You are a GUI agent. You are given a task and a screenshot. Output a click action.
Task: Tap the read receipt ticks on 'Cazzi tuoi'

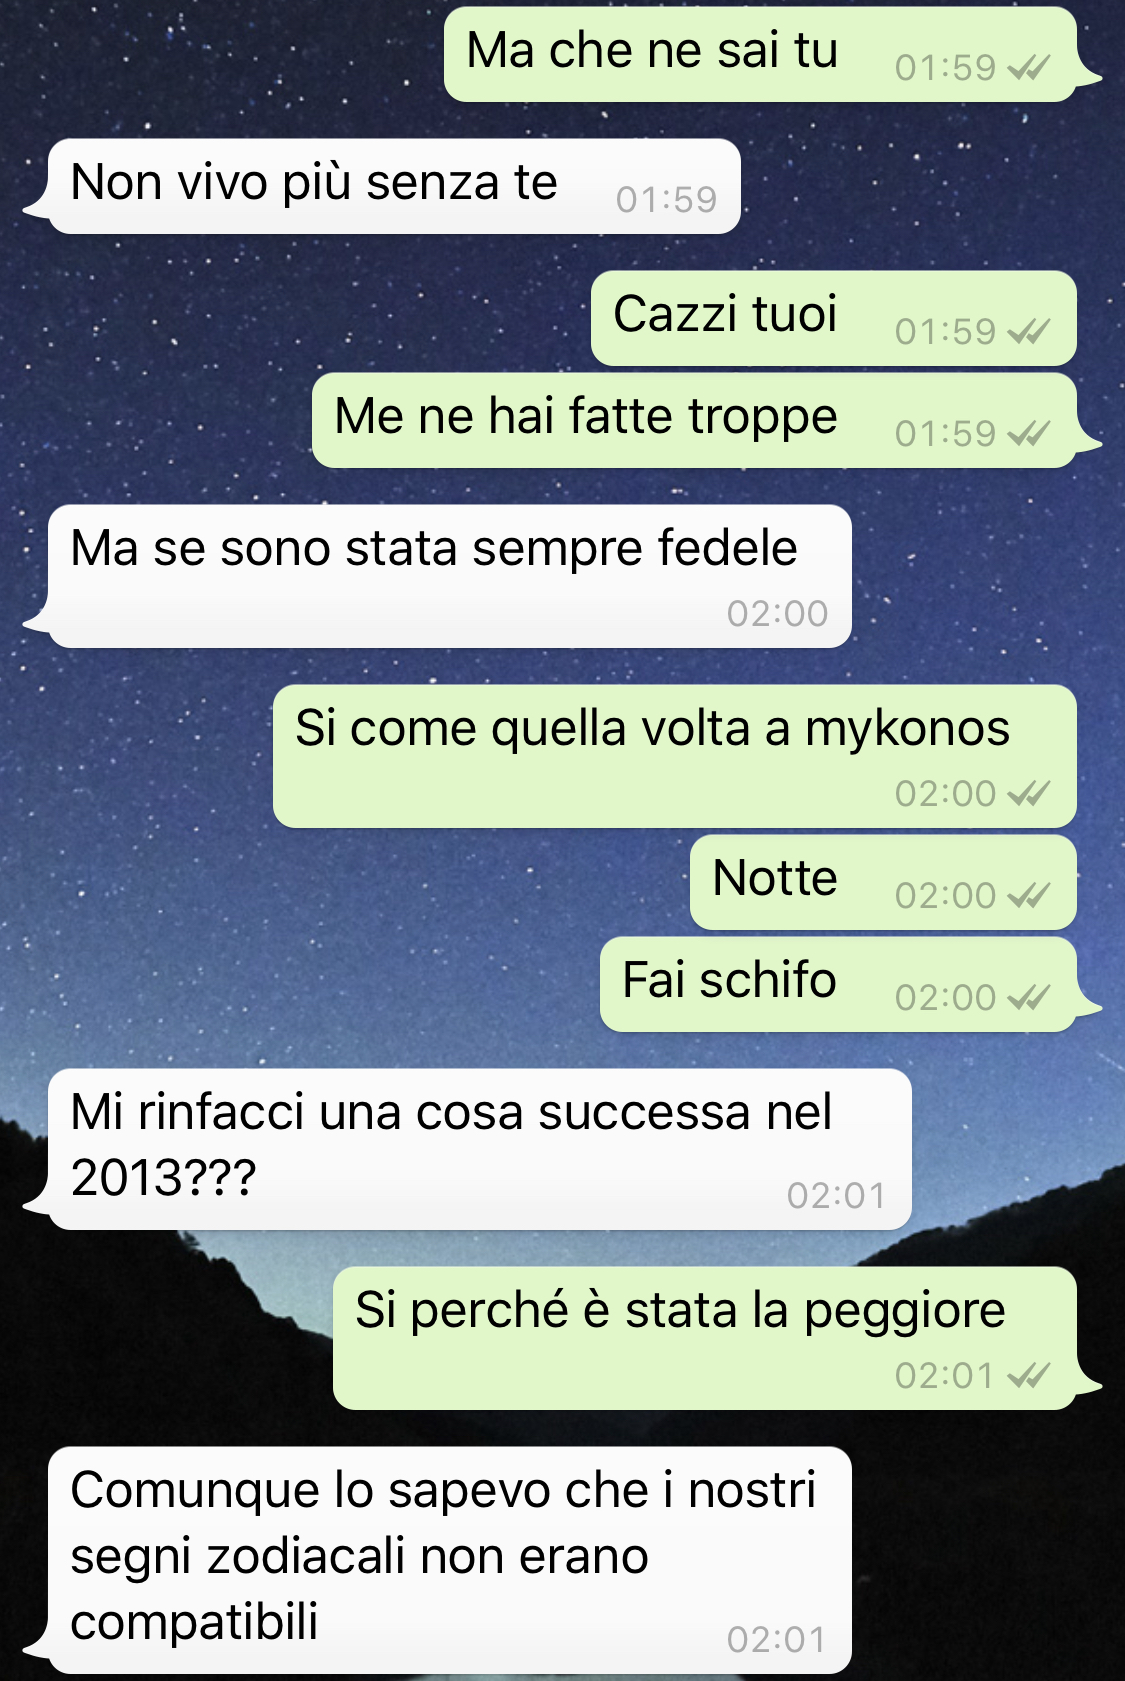click(x=1029, y=332)
